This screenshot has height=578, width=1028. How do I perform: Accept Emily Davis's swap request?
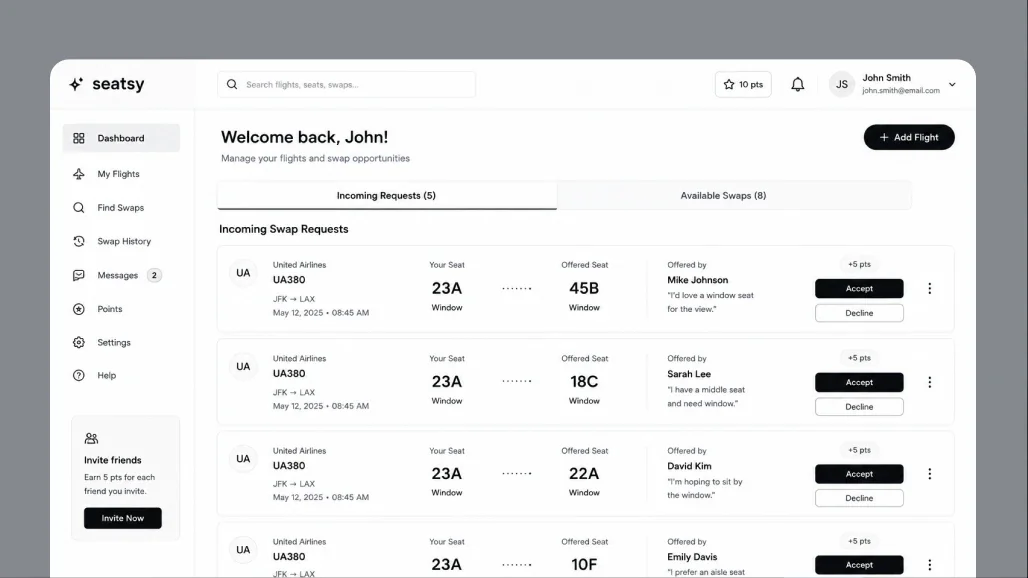pyautogui.click(x=859, y=565)
